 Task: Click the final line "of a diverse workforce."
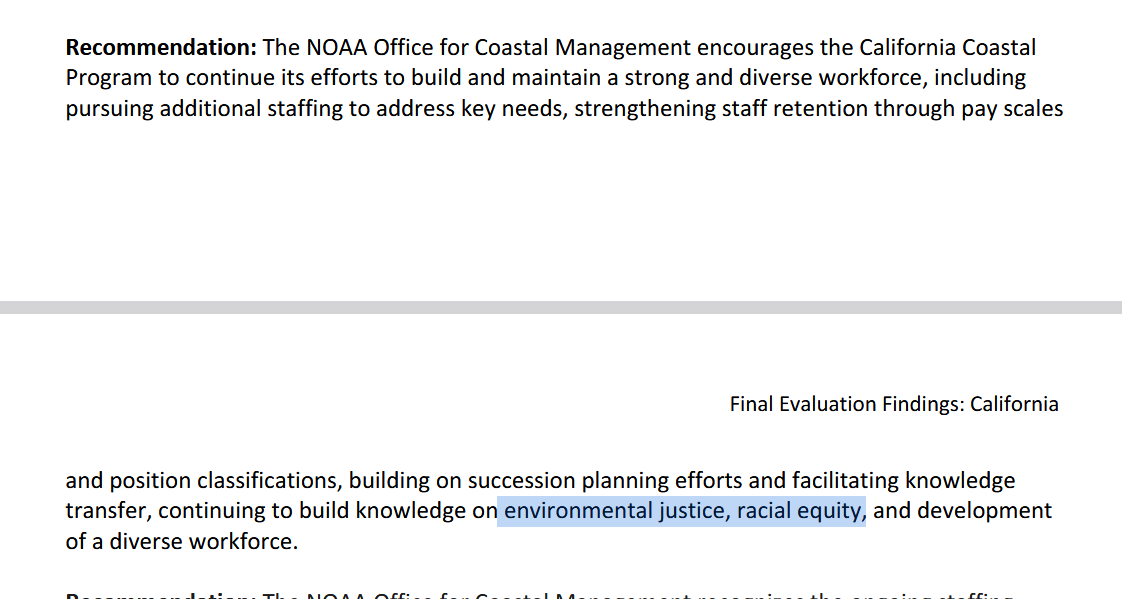point(181,542)
